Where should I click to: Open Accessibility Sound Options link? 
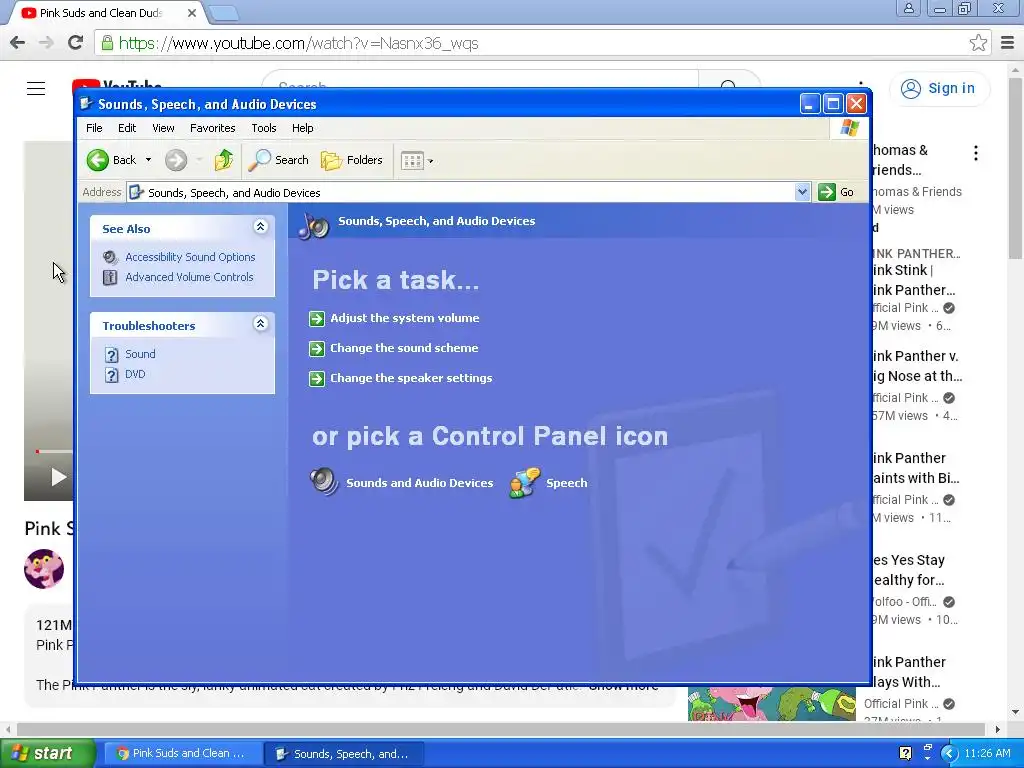(x=190, y=257)
